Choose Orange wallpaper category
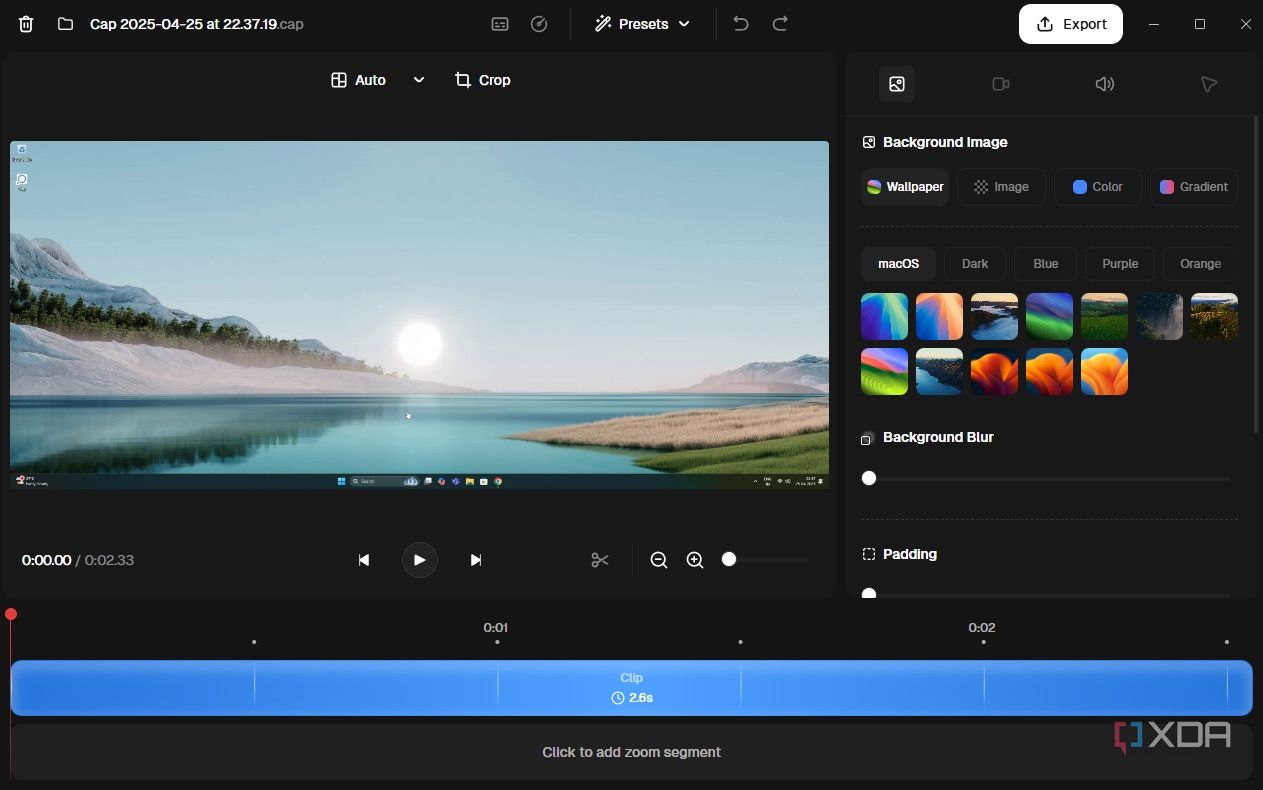The width and height of the screenshot is (1263, 790). 1200,264
